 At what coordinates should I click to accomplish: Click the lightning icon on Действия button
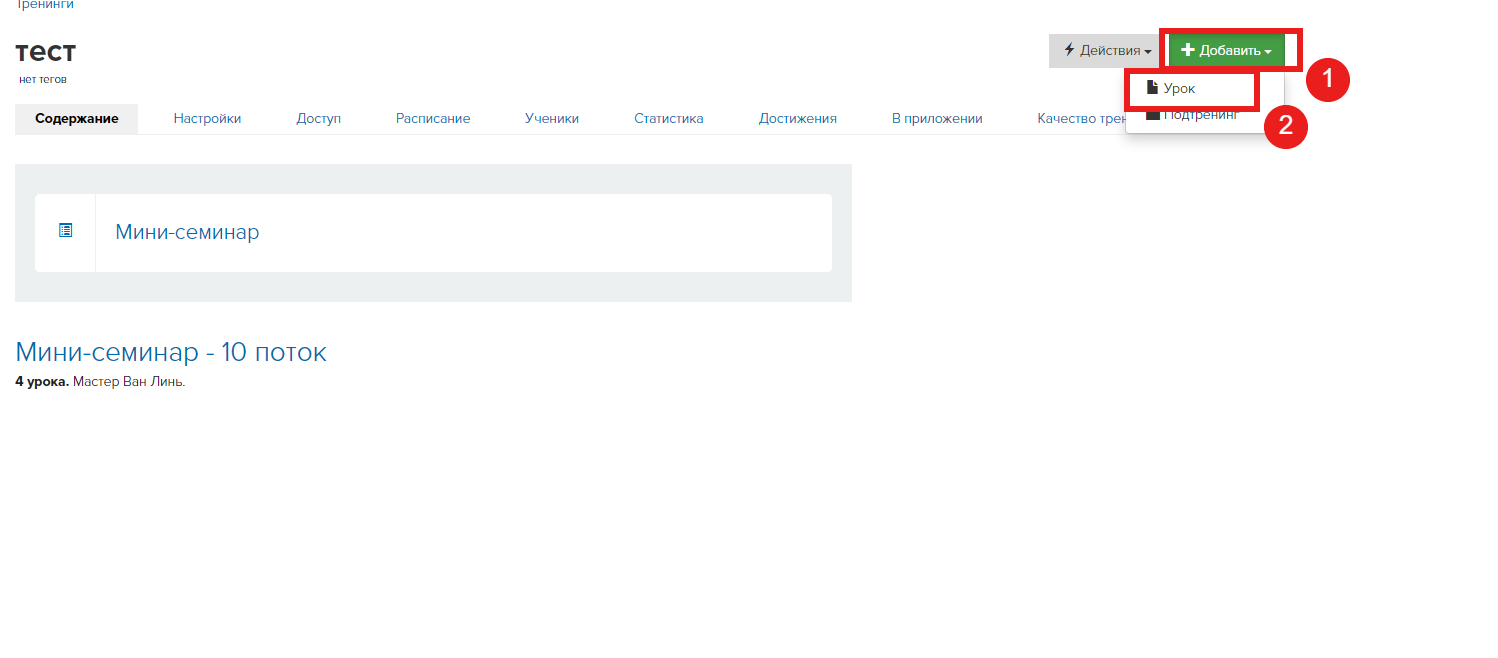pyautogui.click(x=1068, y=50)
